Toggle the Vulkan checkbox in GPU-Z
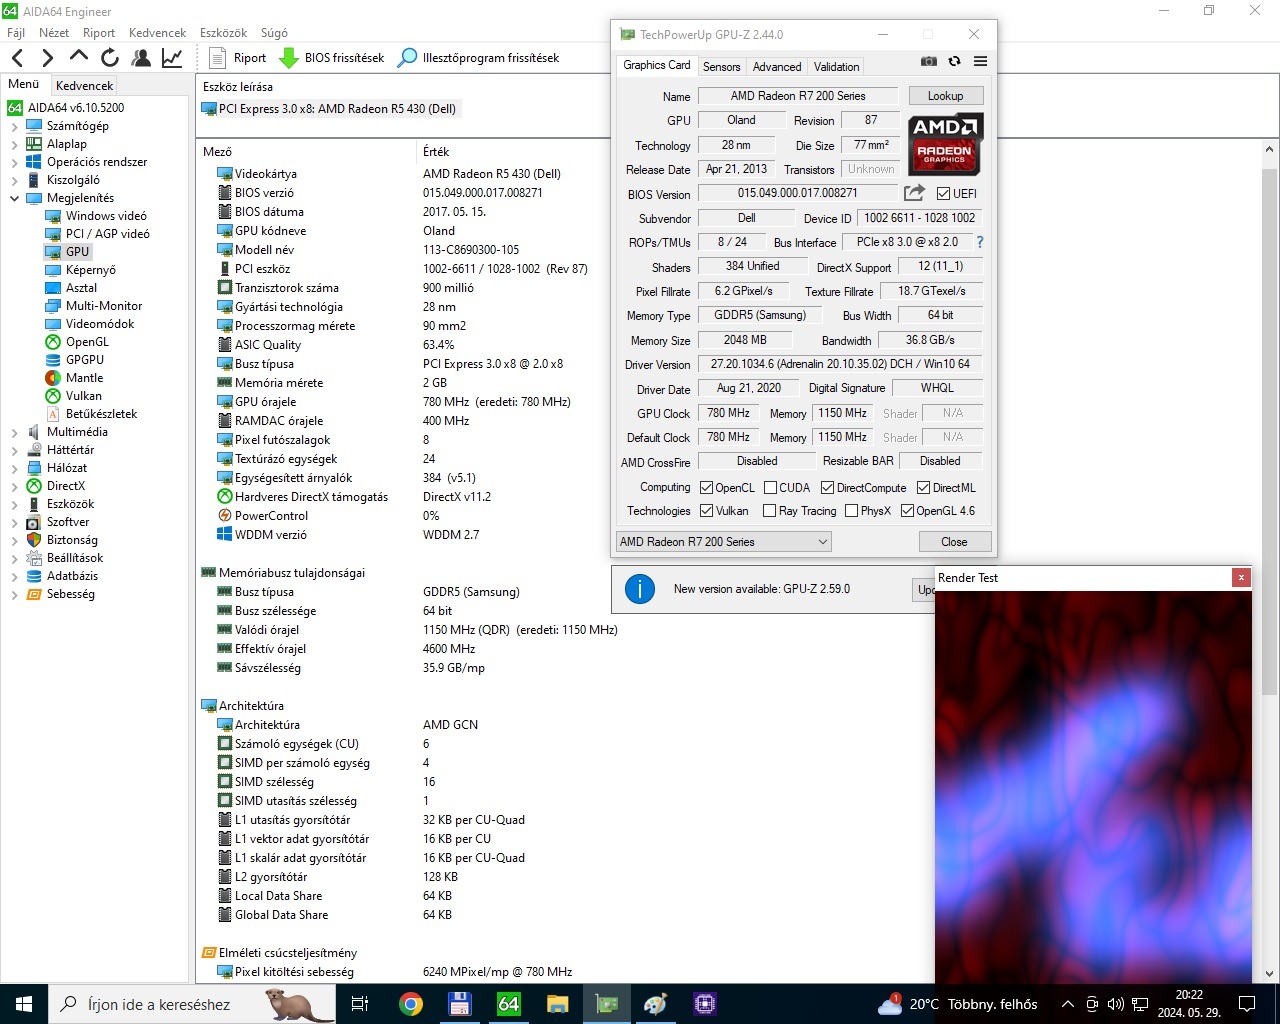Screen dimensions: 1280x1024 [x=706, y=511]
